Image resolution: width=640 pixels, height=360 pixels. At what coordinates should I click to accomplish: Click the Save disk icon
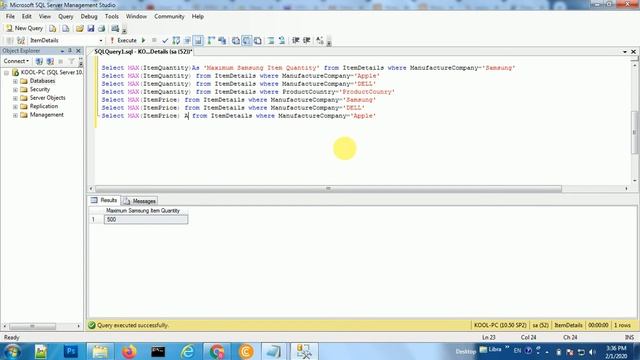click(91, 29)
